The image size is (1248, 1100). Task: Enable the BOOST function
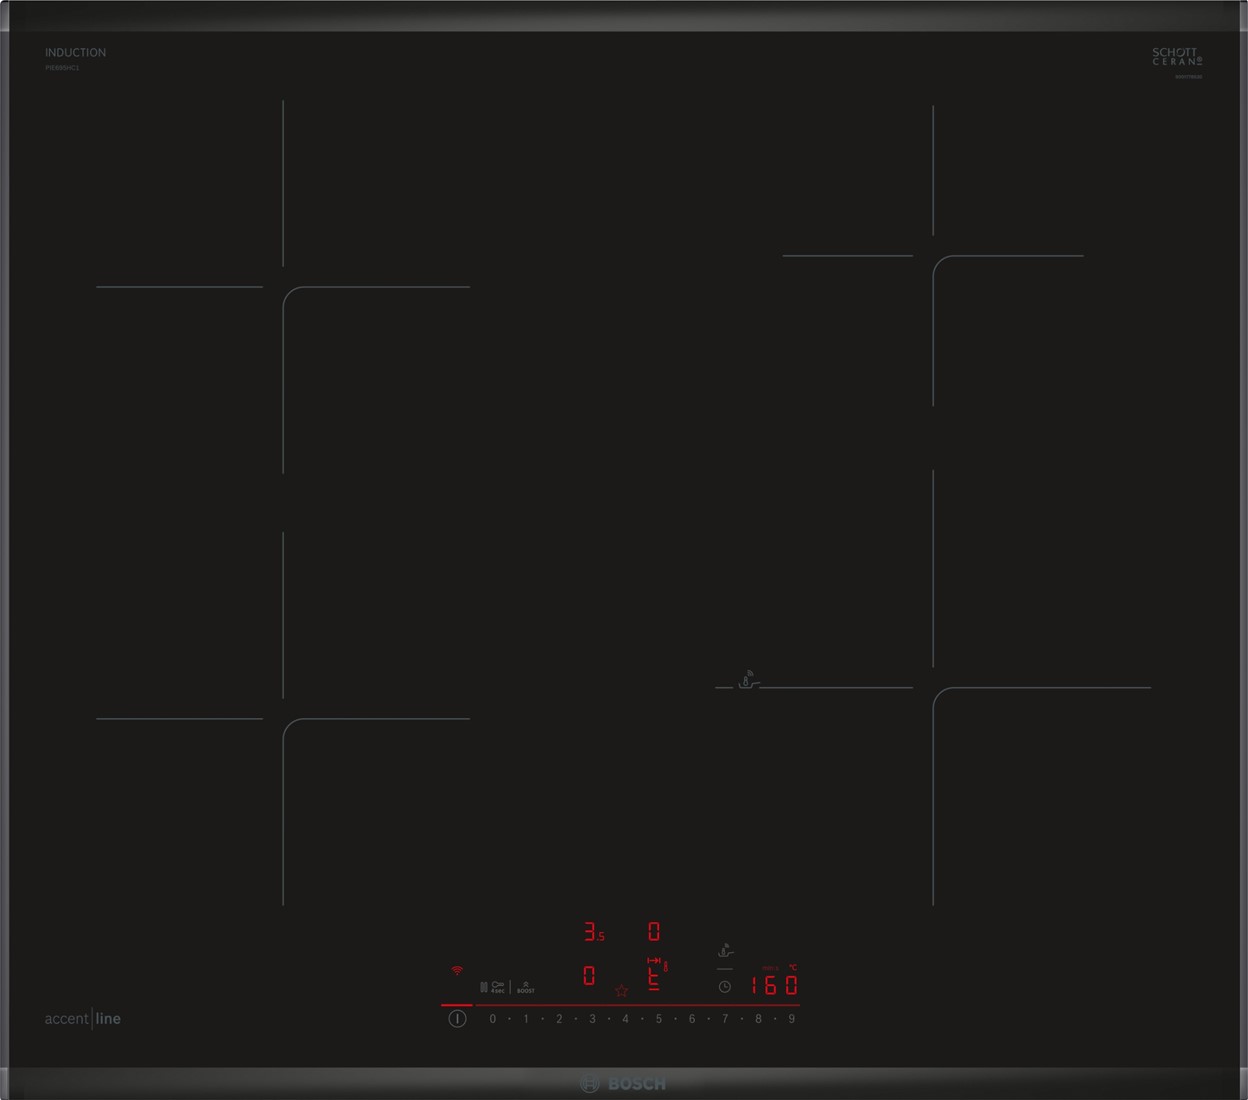525,987
